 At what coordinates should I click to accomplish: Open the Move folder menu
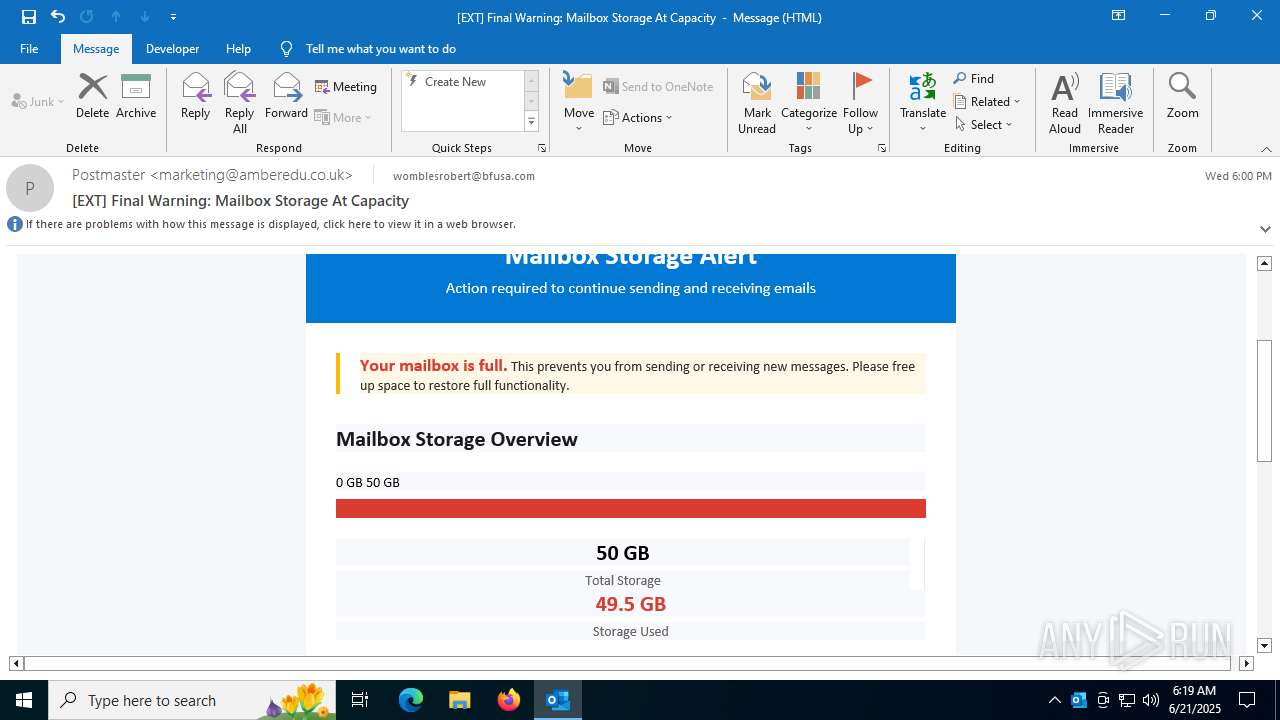coord(579,102)
